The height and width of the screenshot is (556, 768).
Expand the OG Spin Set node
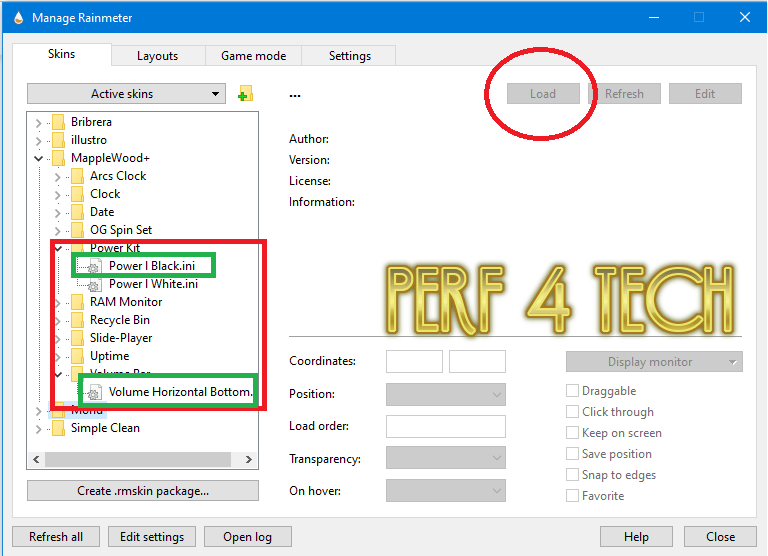click(x=57, y=231)
